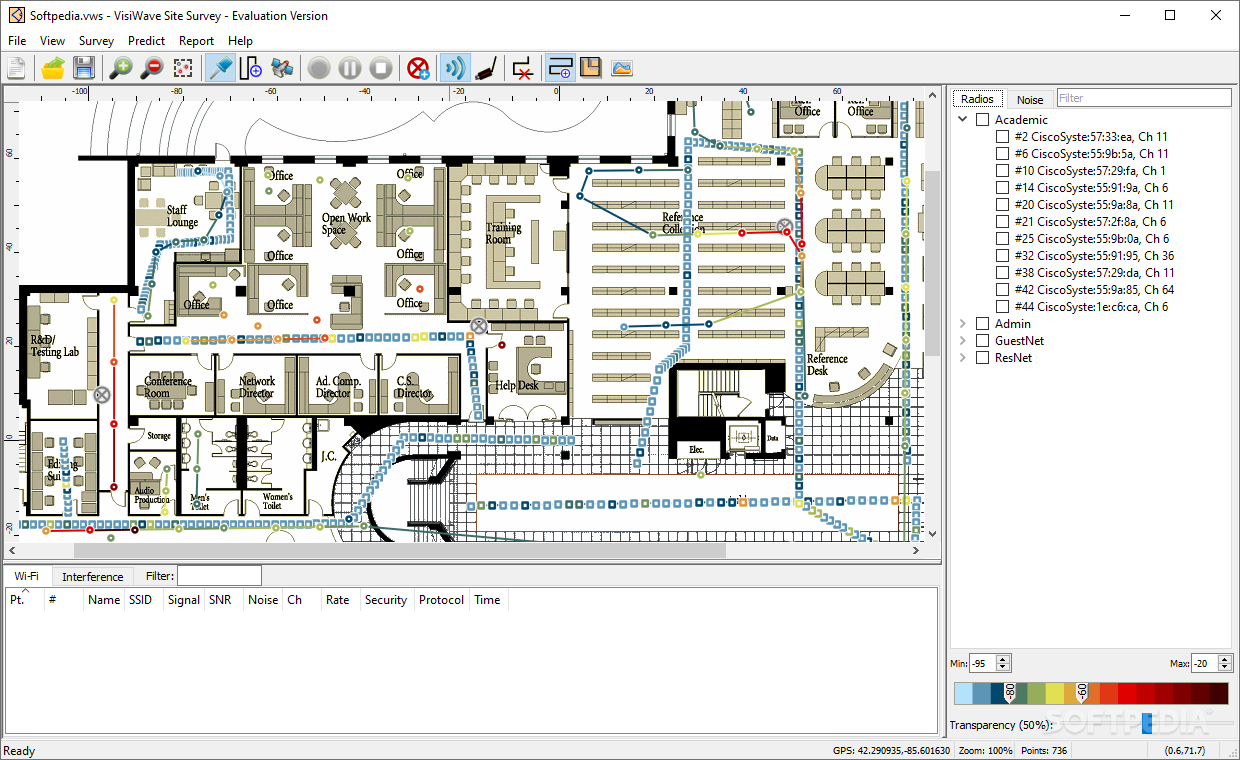Create a new survey file
This screenshot has width=1240, height=760.
point(16,68)
